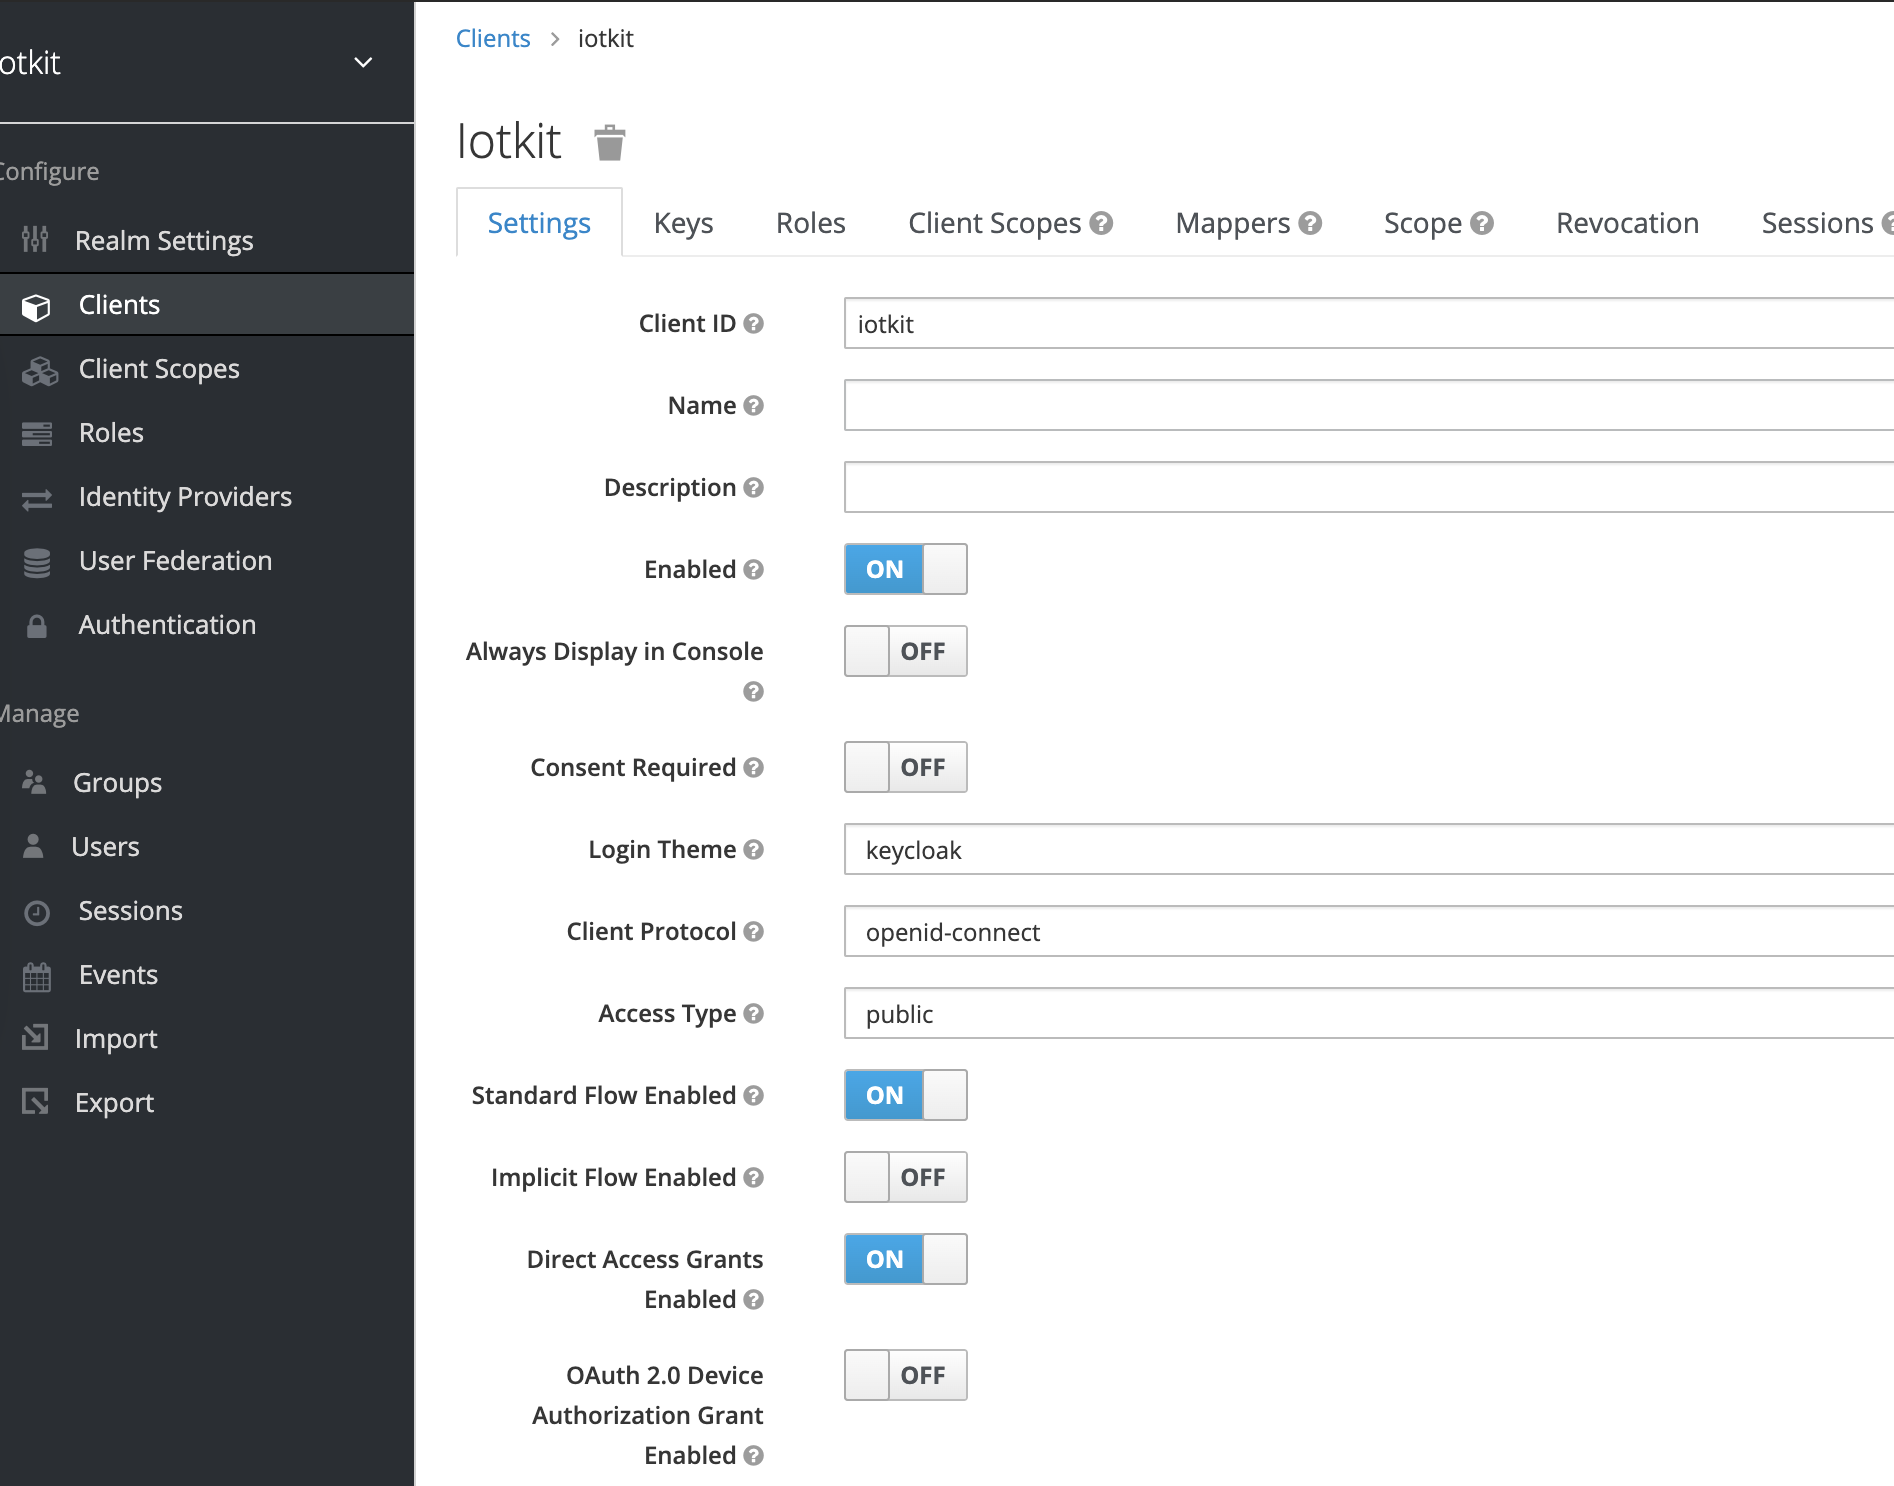The width and height of the screenshot is (1894, 1486).
Task: Show help tooltip for Login Theme
Action: [x=754, y=849]
